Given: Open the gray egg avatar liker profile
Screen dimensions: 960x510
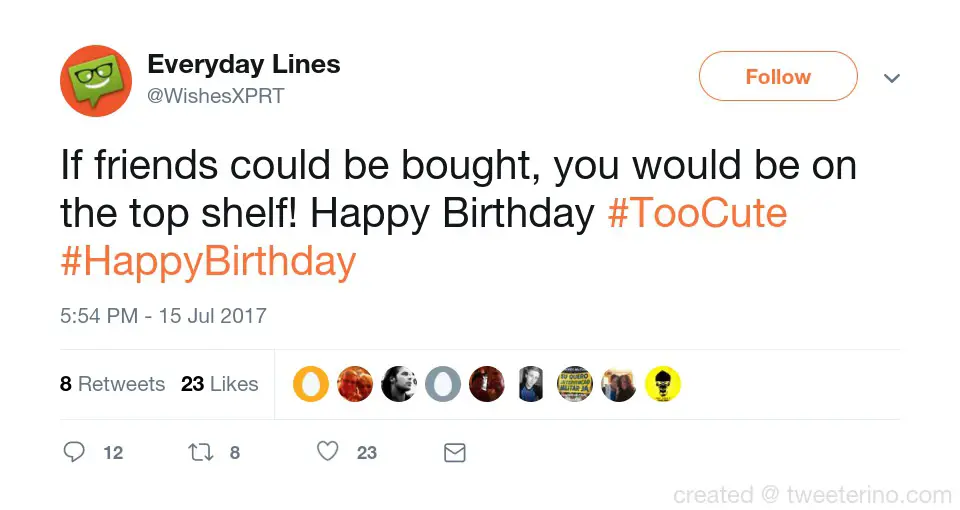Looking at the screenshot, I should click(x=443, y=384).
